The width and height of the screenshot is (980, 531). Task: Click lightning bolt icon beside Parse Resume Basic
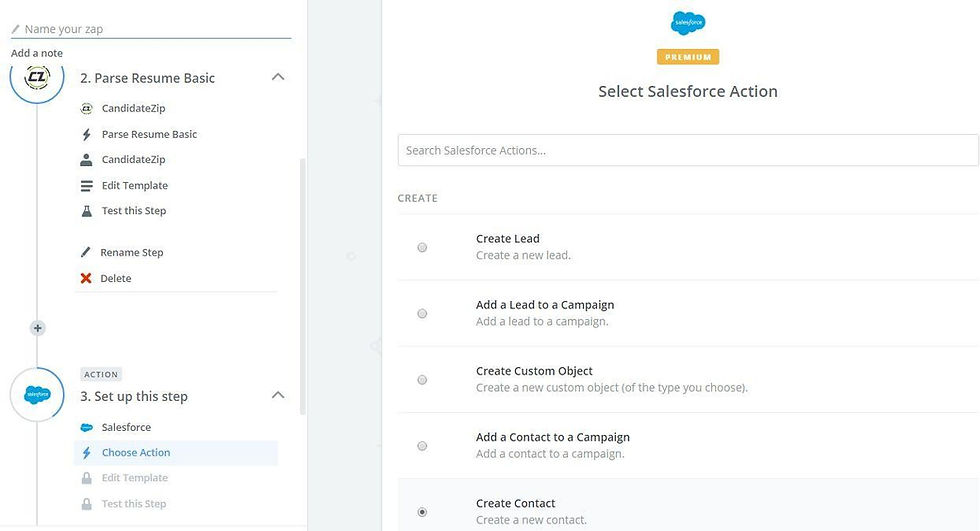coord(86,134)
